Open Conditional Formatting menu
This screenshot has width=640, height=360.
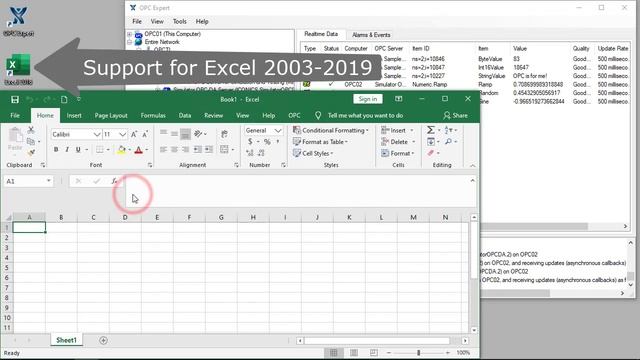(331, 130)
